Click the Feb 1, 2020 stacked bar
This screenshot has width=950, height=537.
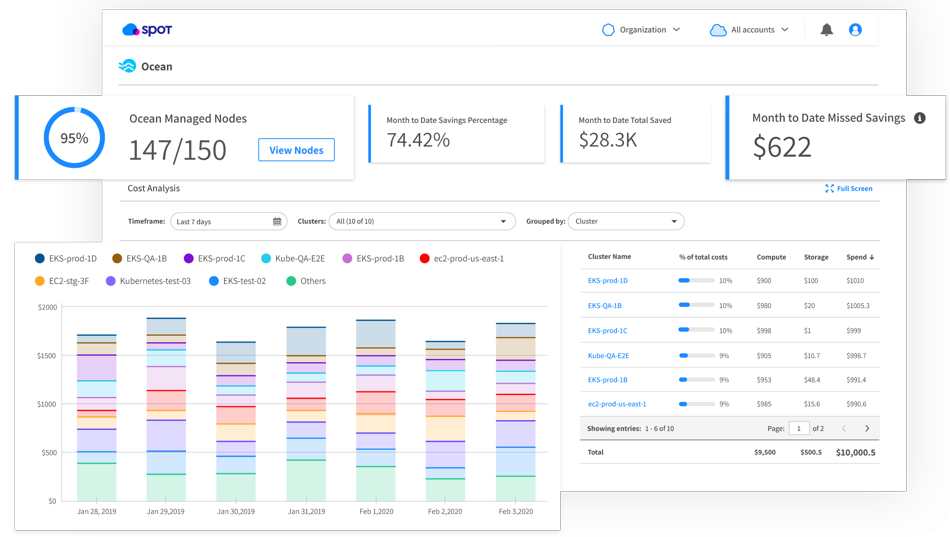pos(376,410)
